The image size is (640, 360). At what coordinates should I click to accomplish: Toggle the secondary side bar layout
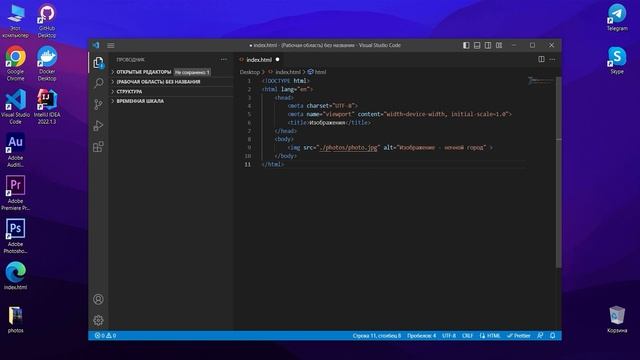coord(488,45)
